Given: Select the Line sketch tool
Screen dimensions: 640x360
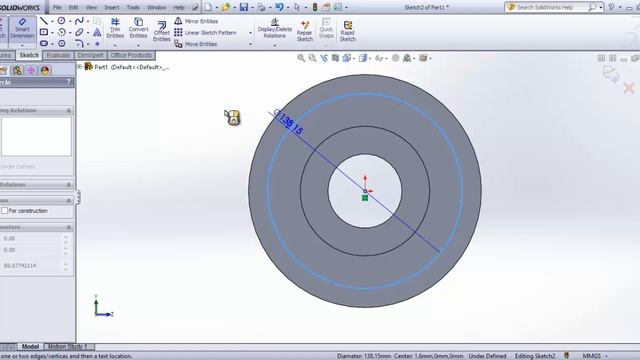Looking at the screenshot, I should pos(44,21).
